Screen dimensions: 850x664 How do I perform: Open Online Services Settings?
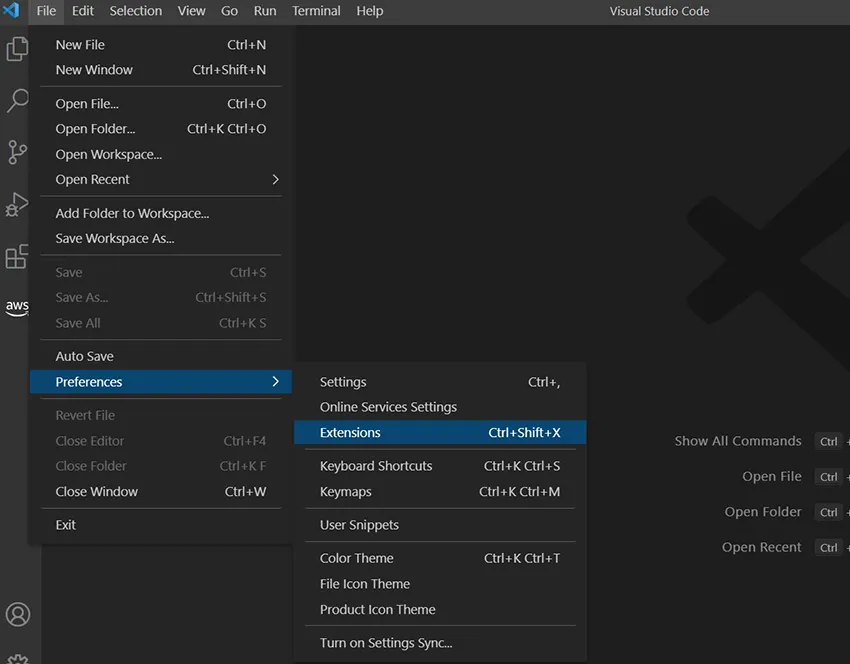[x=440, y=407]
